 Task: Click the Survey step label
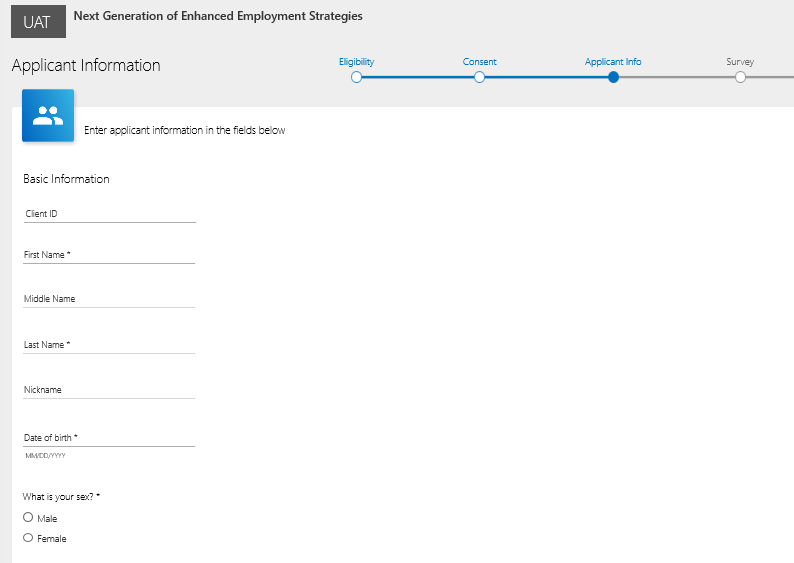tap(740, 62)
